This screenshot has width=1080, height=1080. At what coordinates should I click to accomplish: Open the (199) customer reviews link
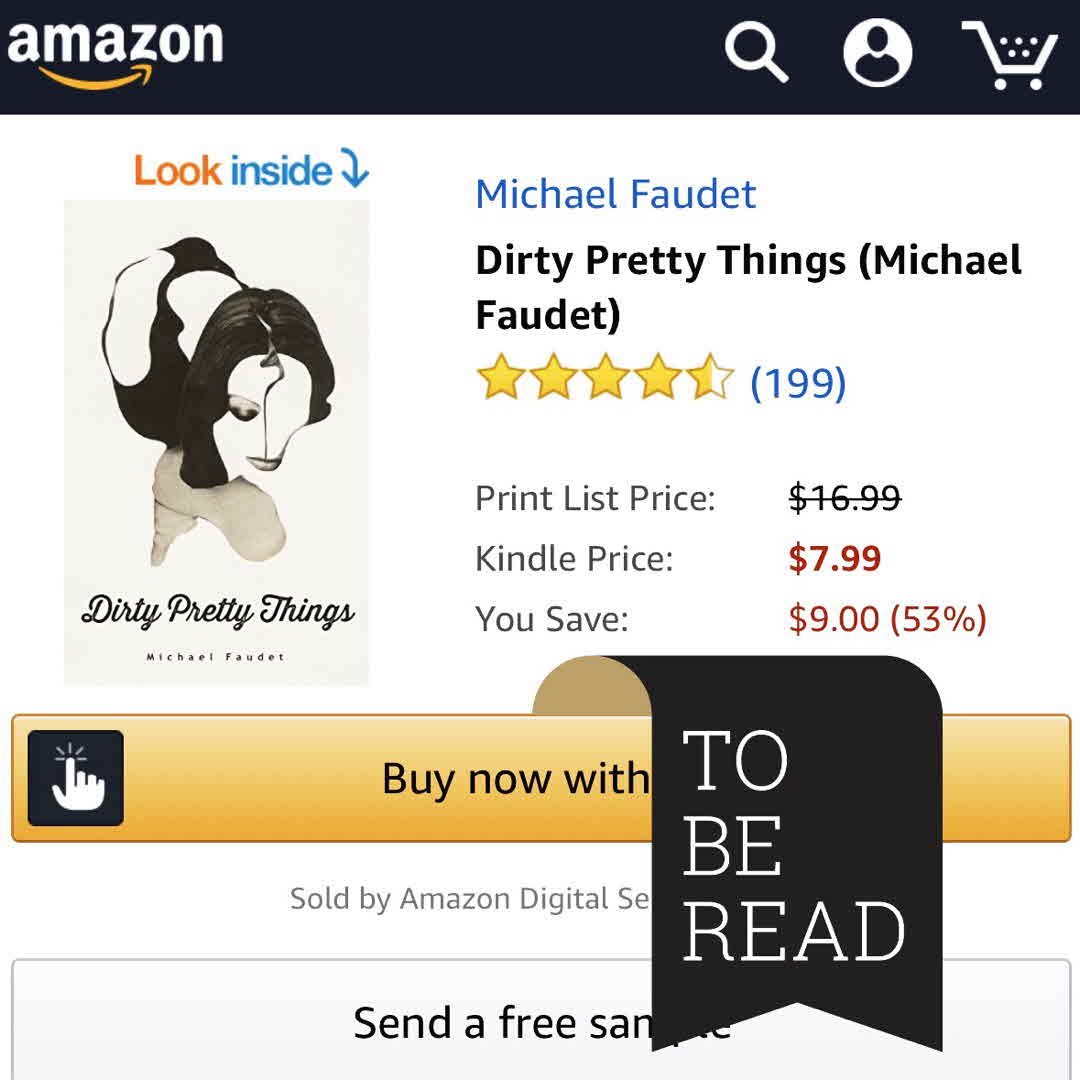coord(798,382)
